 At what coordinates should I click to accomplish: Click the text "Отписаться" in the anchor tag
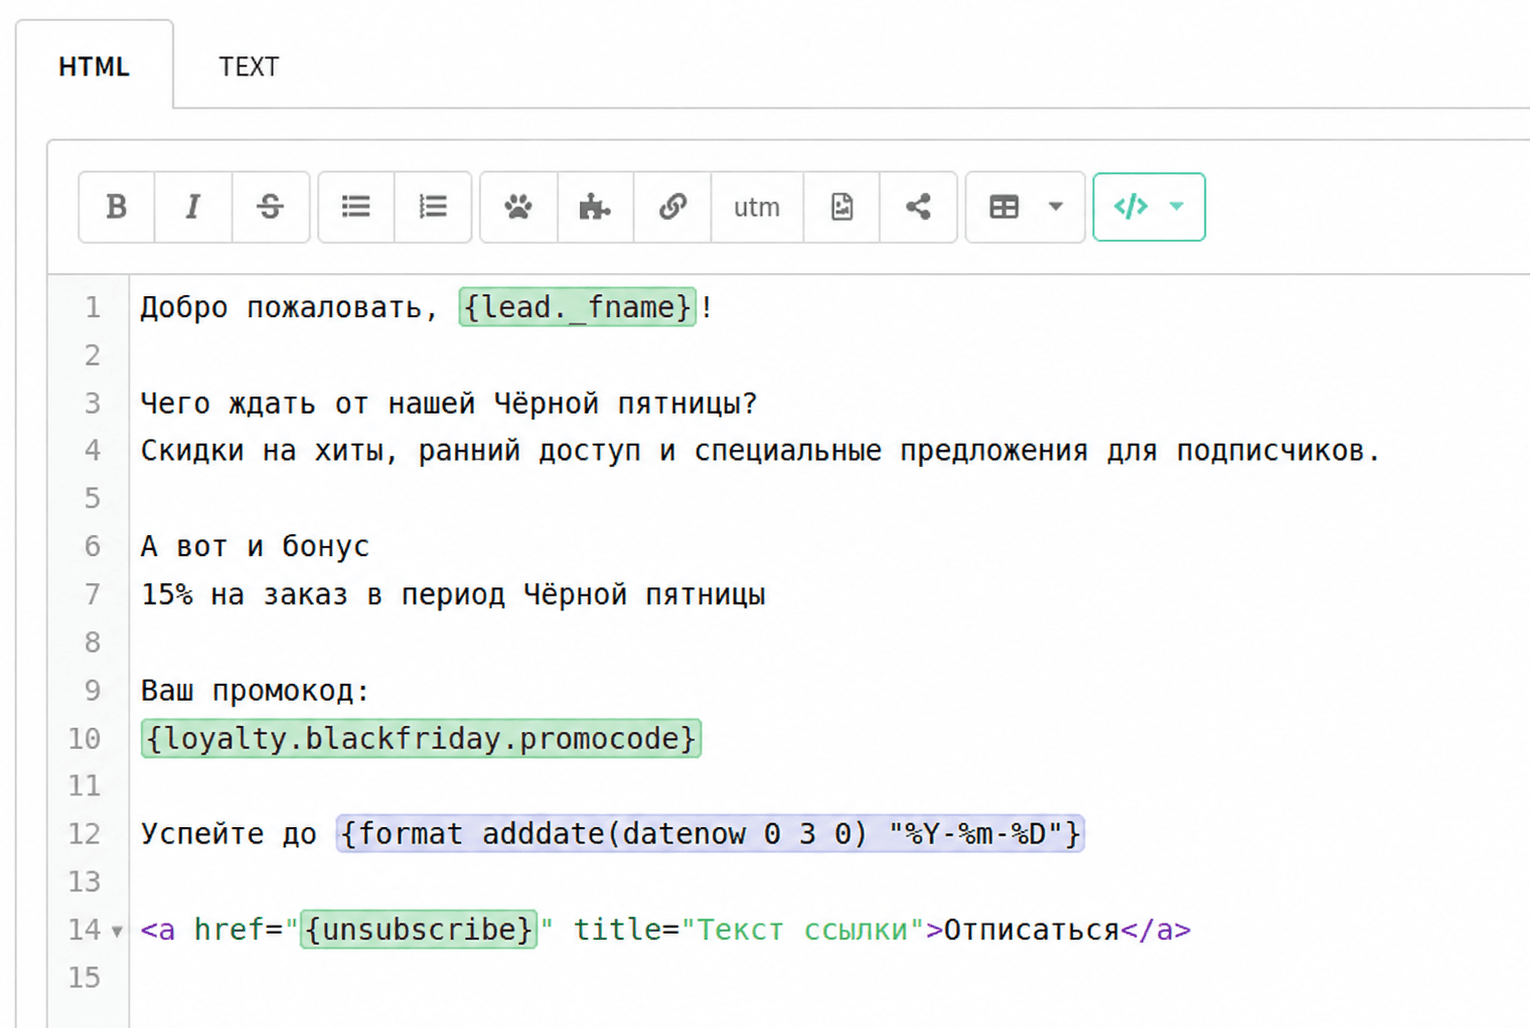[x=1031, y=929]
